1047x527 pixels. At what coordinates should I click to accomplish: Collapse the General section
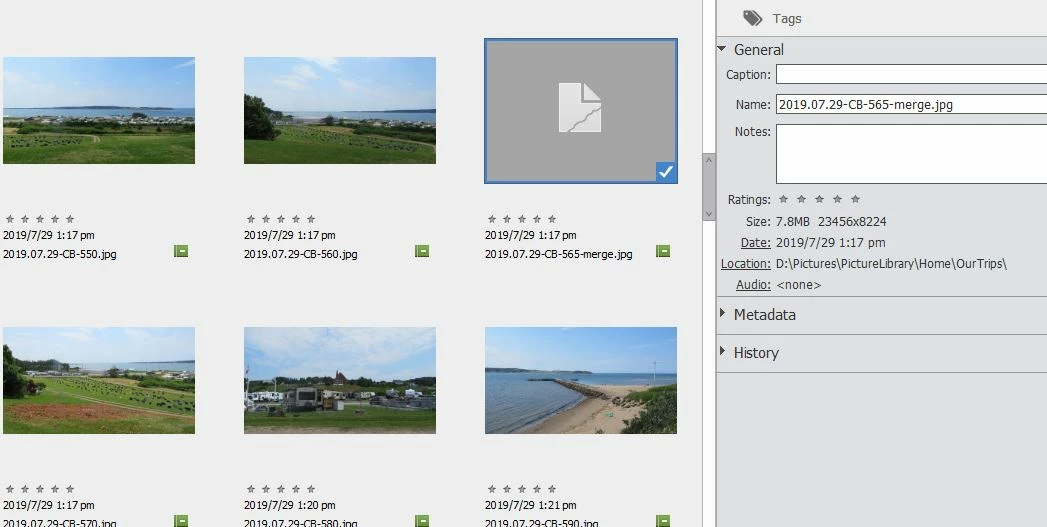pyautogui.click(x=722, y=49)
